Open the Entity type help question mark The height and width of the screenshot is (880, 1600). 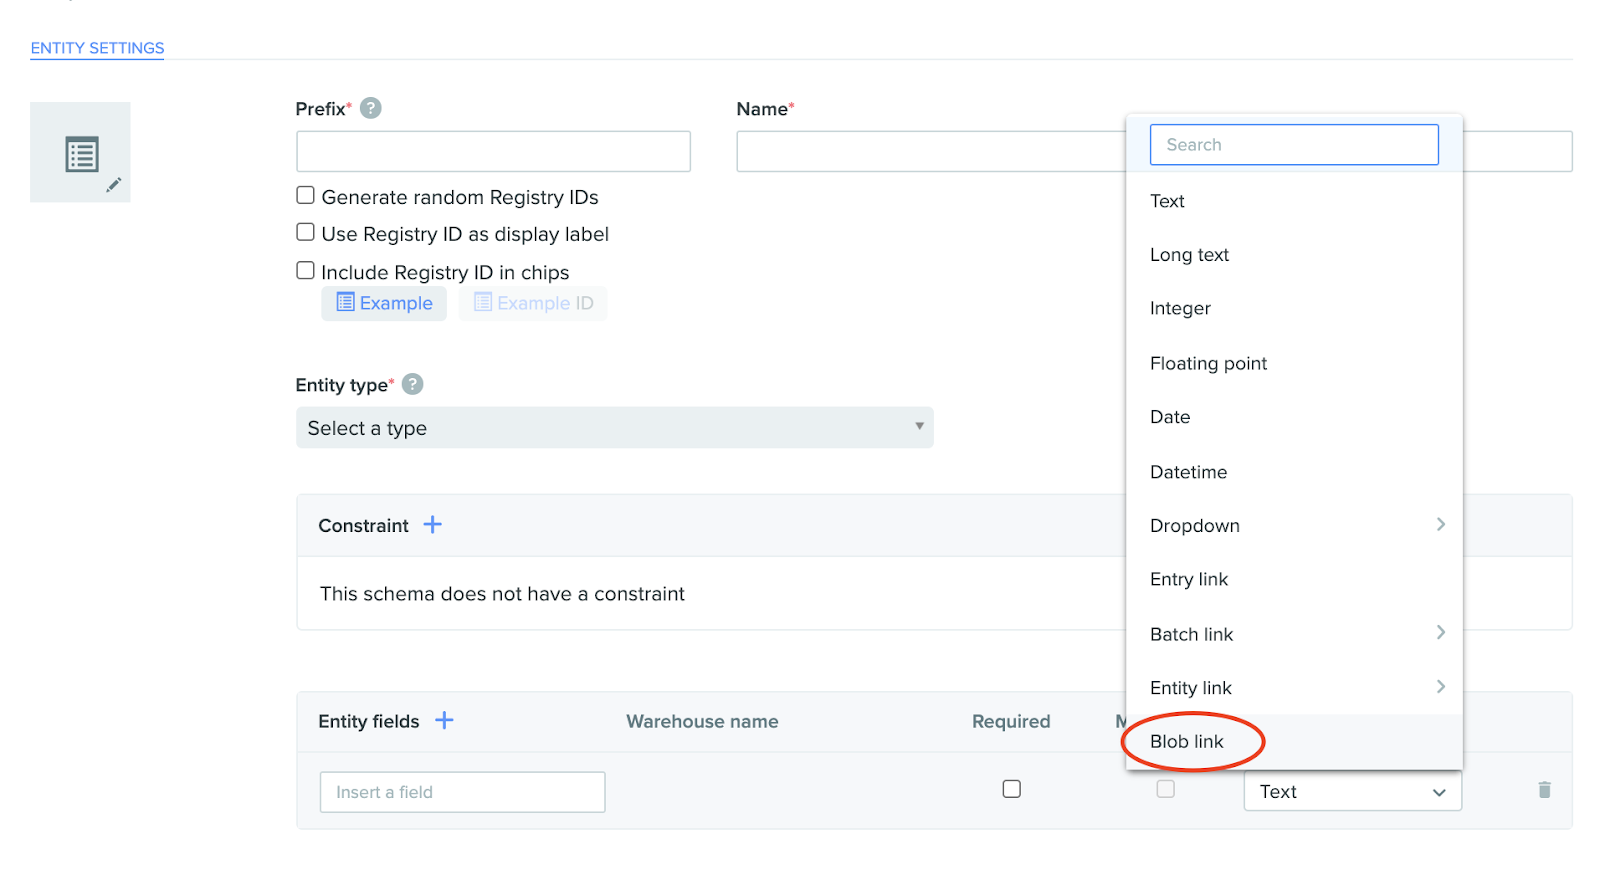click(x=413, y=384)
